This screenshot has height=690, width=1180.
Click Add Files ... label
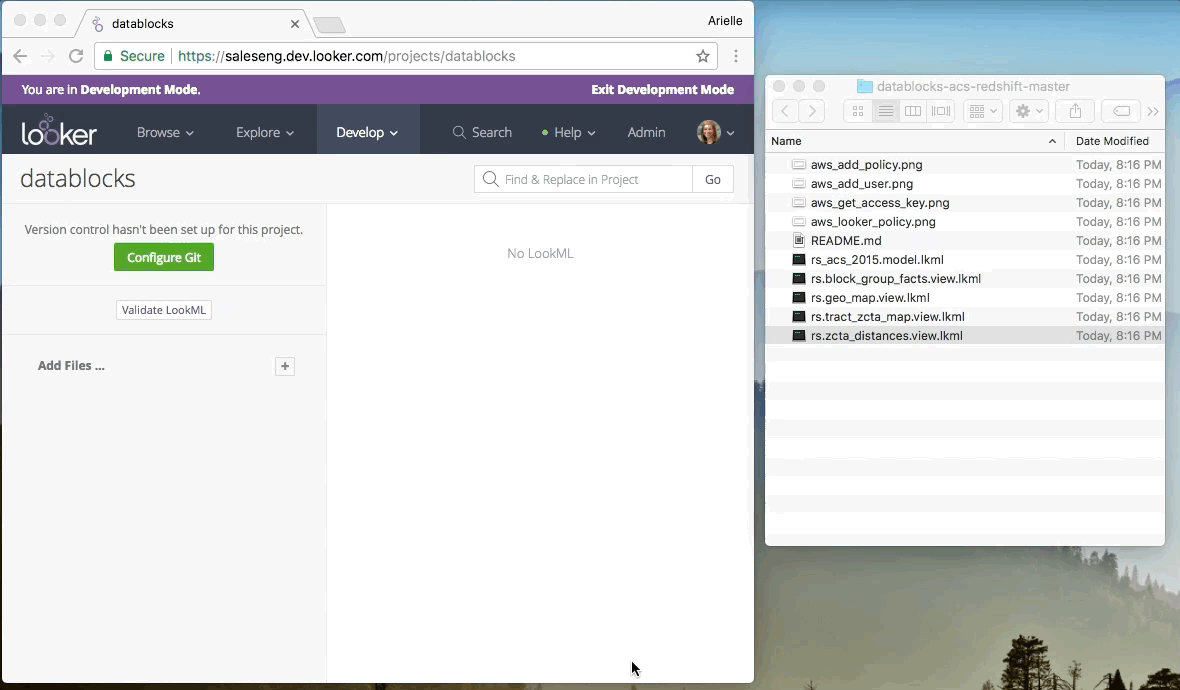[71, 366]
